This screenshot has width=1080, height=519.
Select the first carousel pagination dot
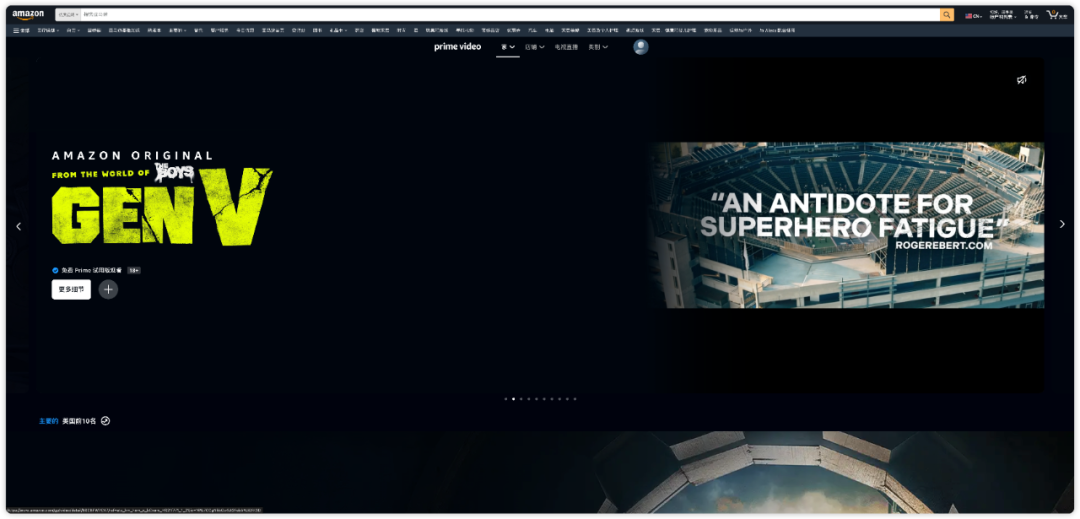(x=506, y=399)
